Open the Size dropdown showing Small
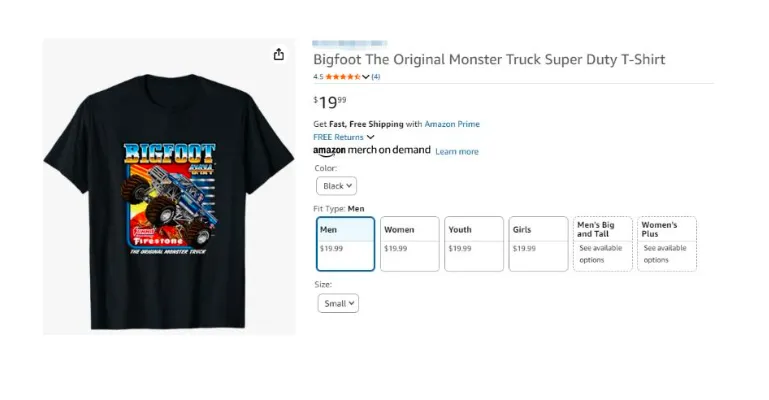Viewport: 769px width, 400px height. [x=338, y=303]
